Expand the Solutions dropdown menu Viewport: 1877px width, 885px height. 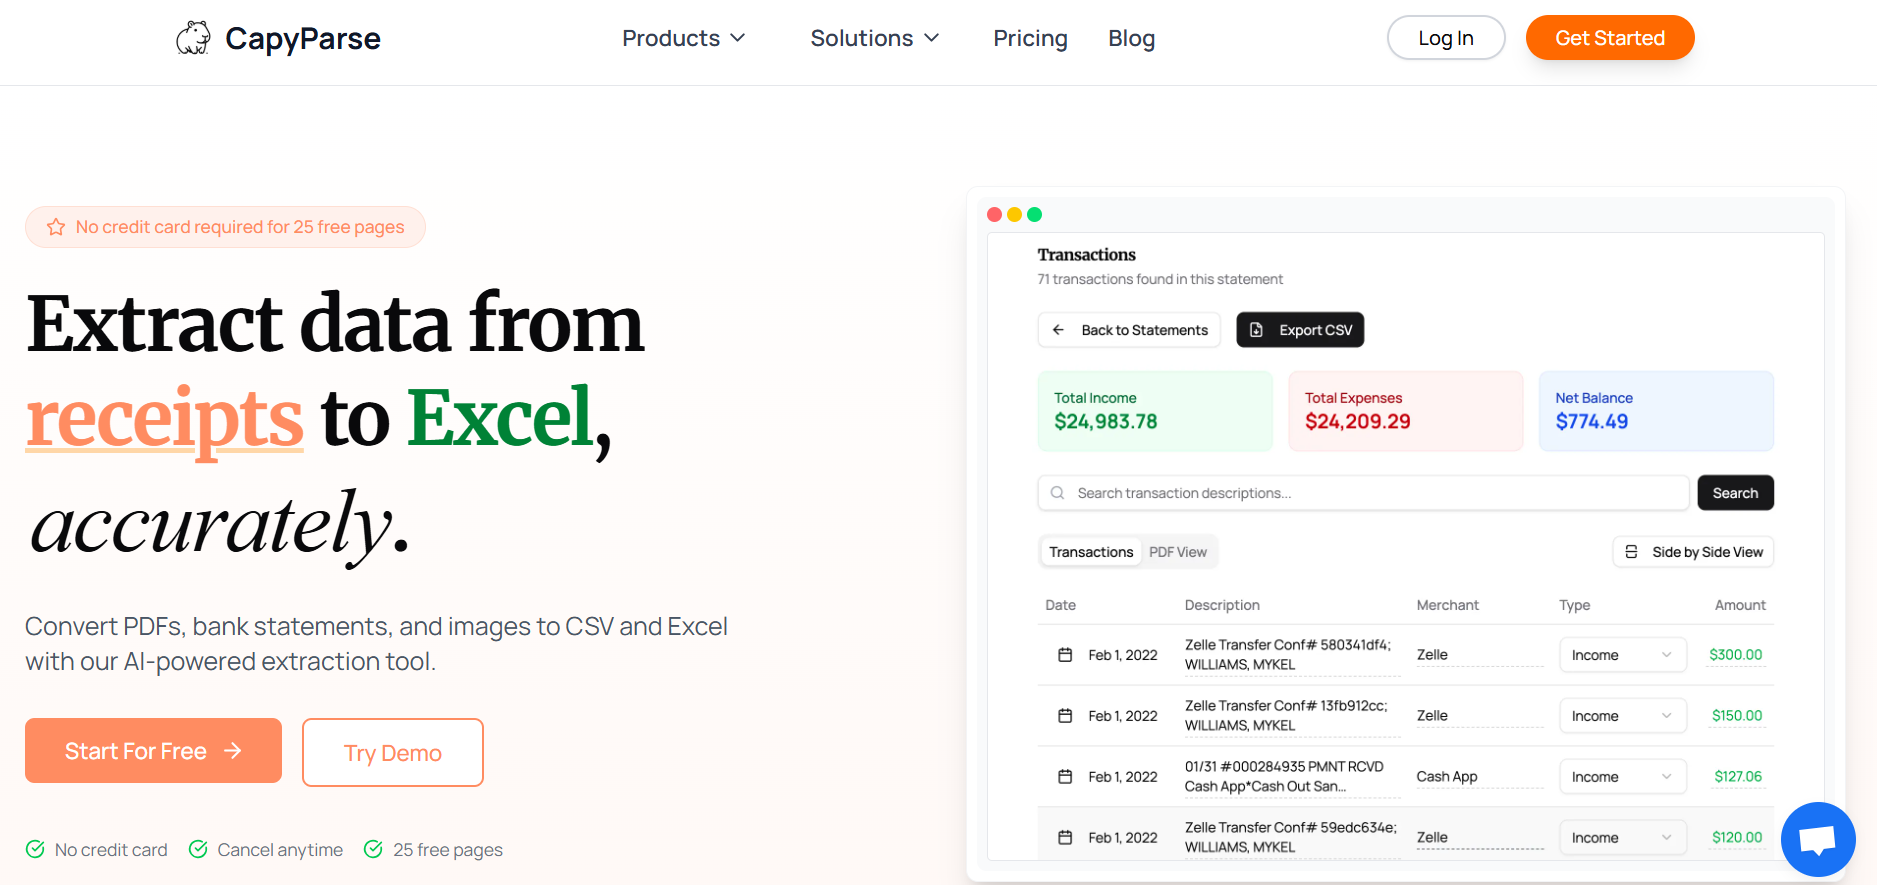[x=875, y=38]
